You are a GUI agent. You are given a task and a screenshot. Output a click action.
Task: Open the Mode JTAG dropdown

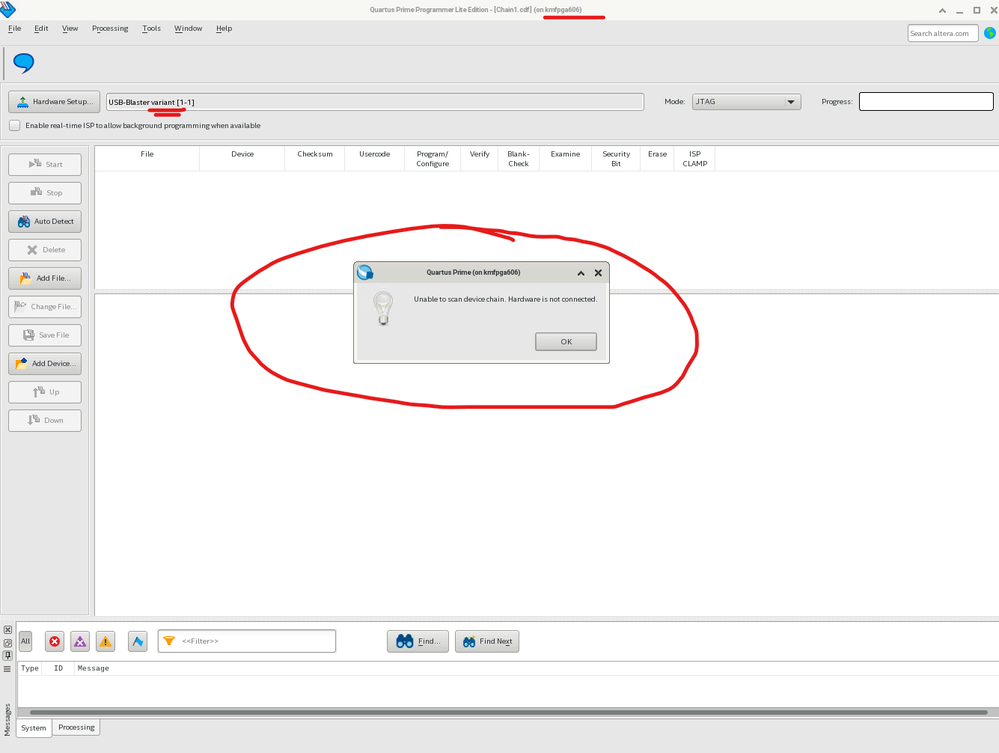point(746,101)
